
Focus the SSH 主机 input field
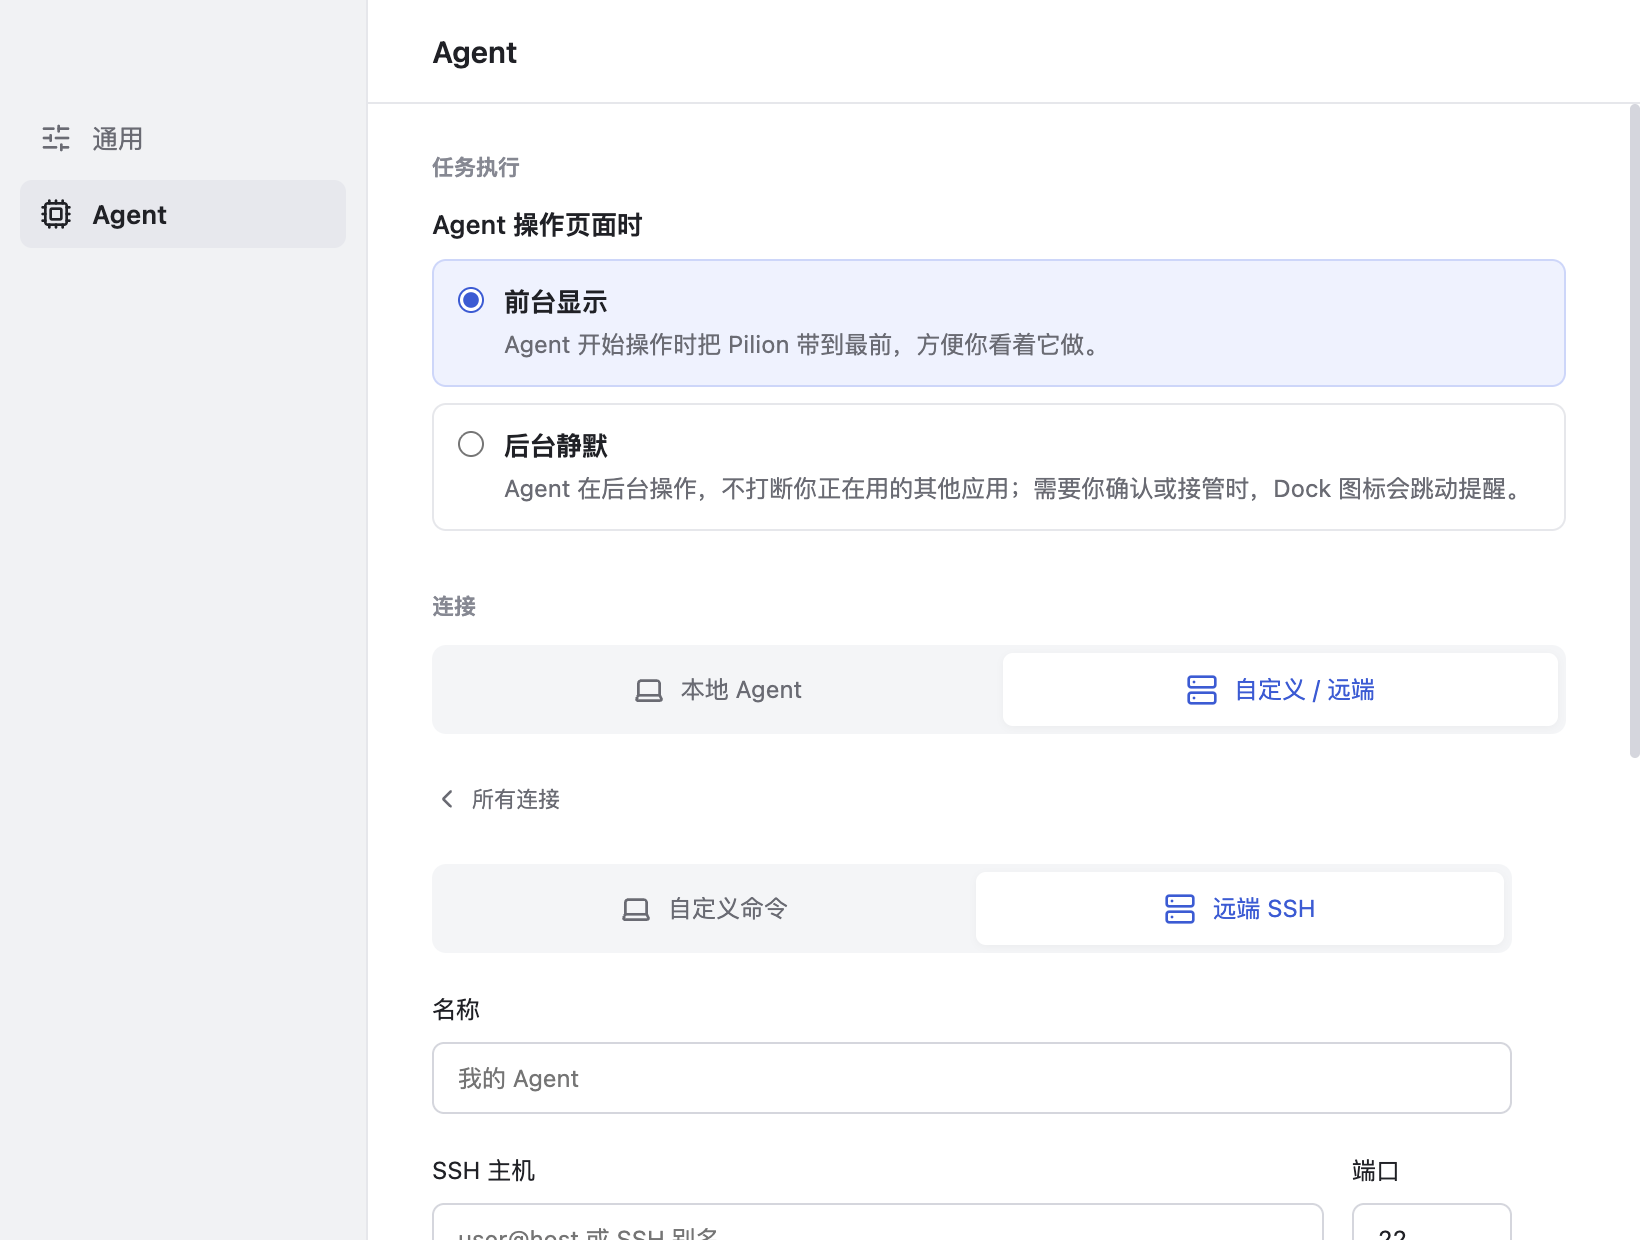point(878,1222)
